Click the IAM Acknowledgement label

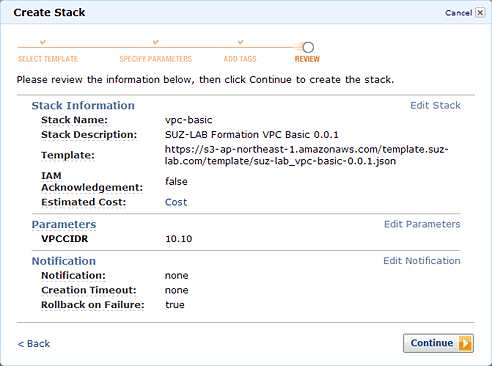[x=92, y=182]
